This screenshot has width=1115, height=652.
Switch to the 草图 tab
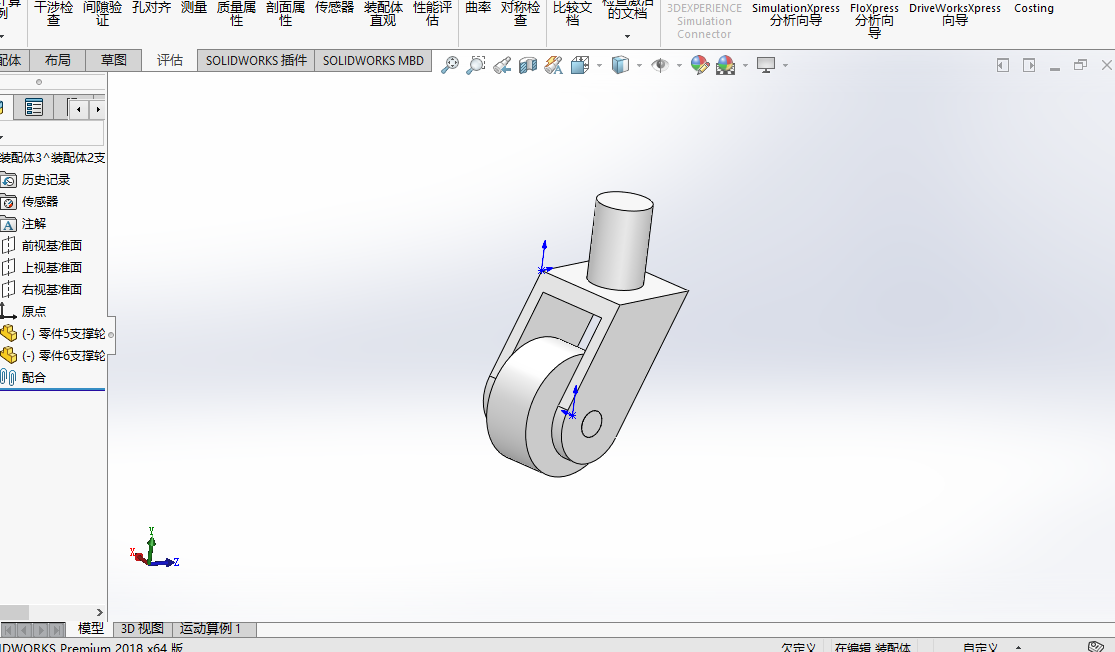click(113, 60)
